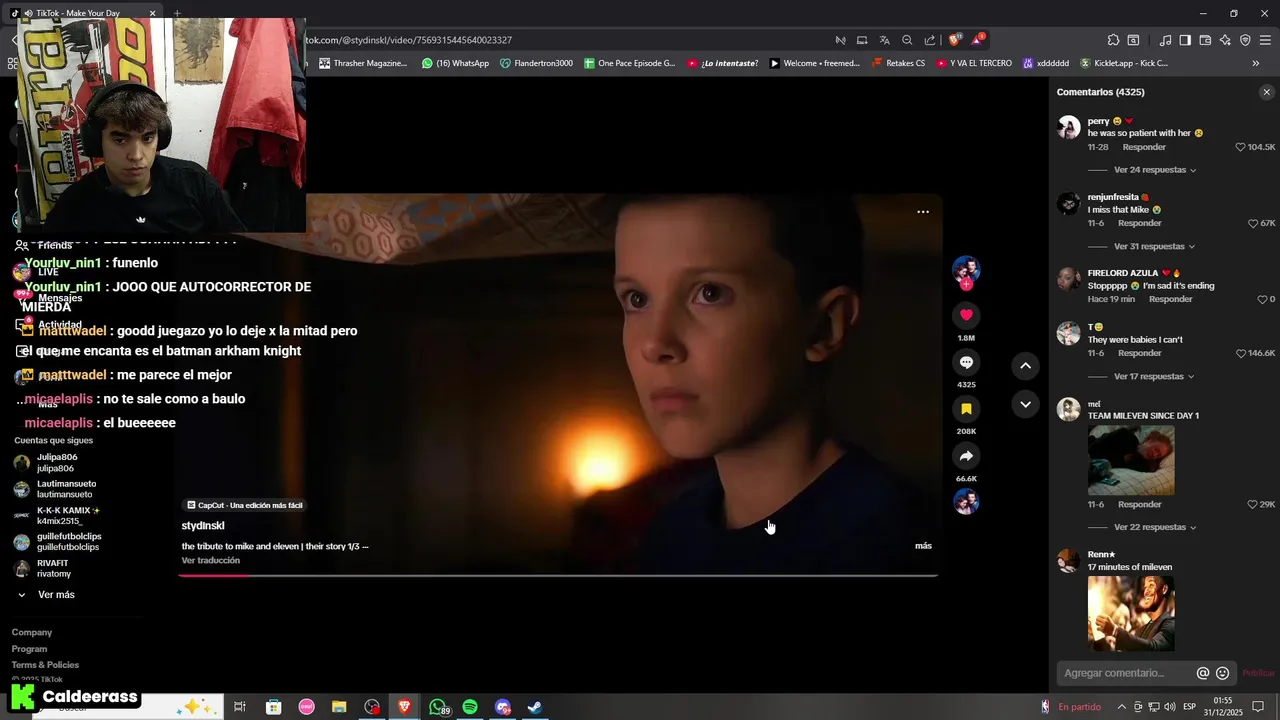Viewport: 1280px width, 720px height.
Task: Open the spinning sound disc icon
Action: (966, 501)
